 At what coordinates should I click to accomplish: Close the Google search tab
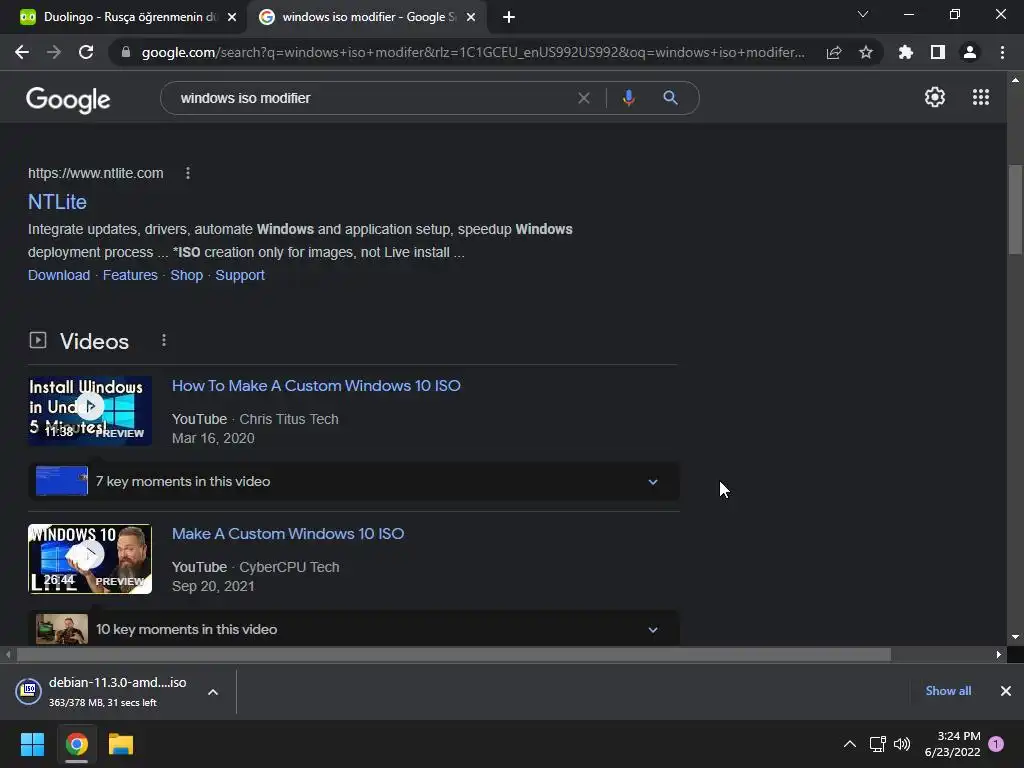click(471, 17)
